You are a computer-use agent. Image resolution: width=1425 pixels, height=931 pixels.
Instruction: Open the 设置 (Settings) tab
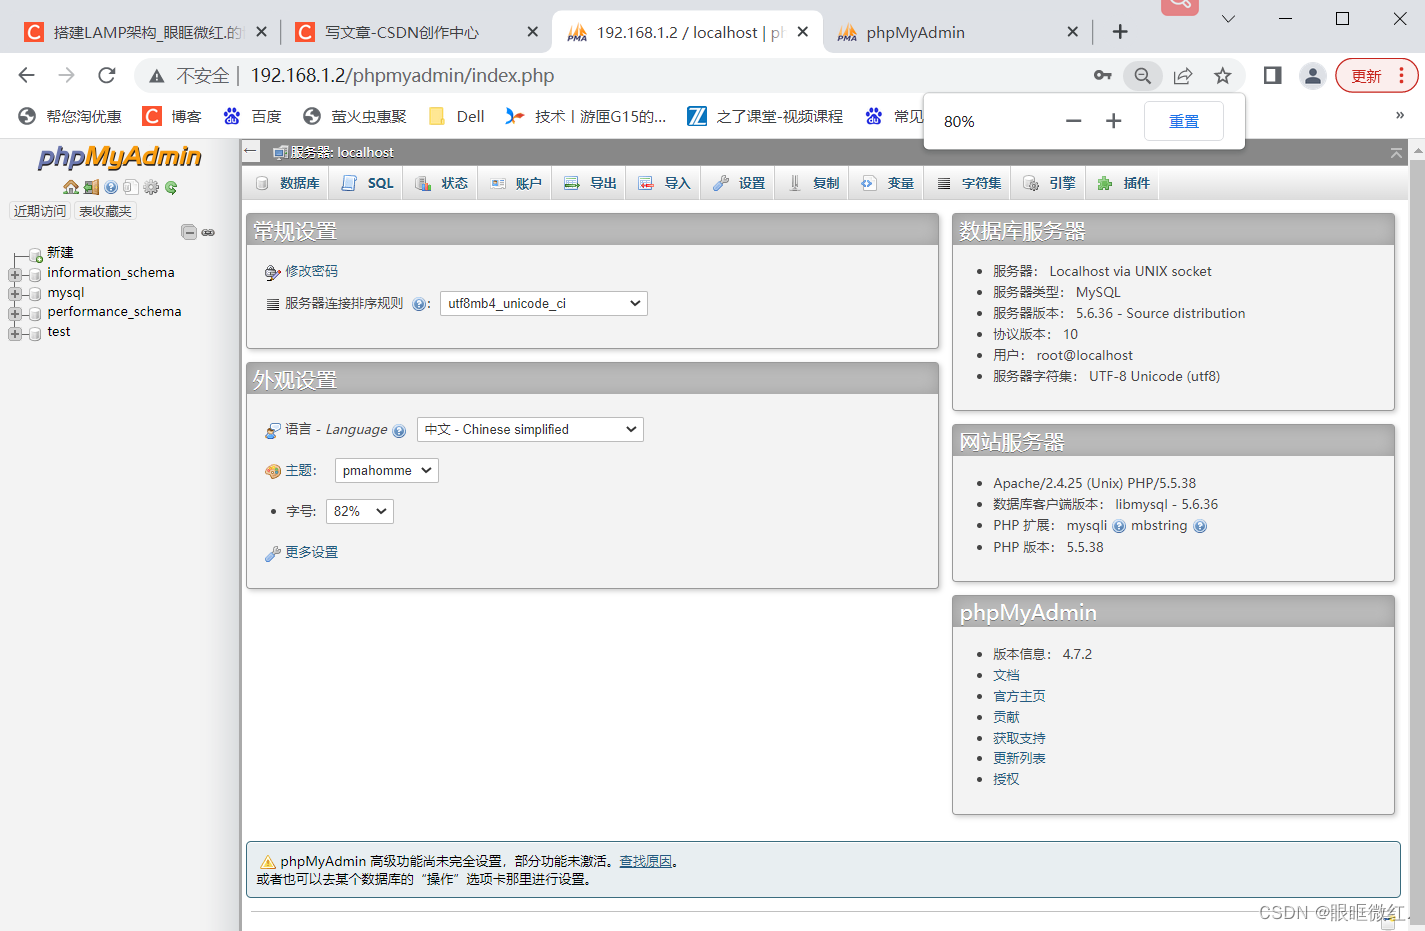click(x=738, y=183)
